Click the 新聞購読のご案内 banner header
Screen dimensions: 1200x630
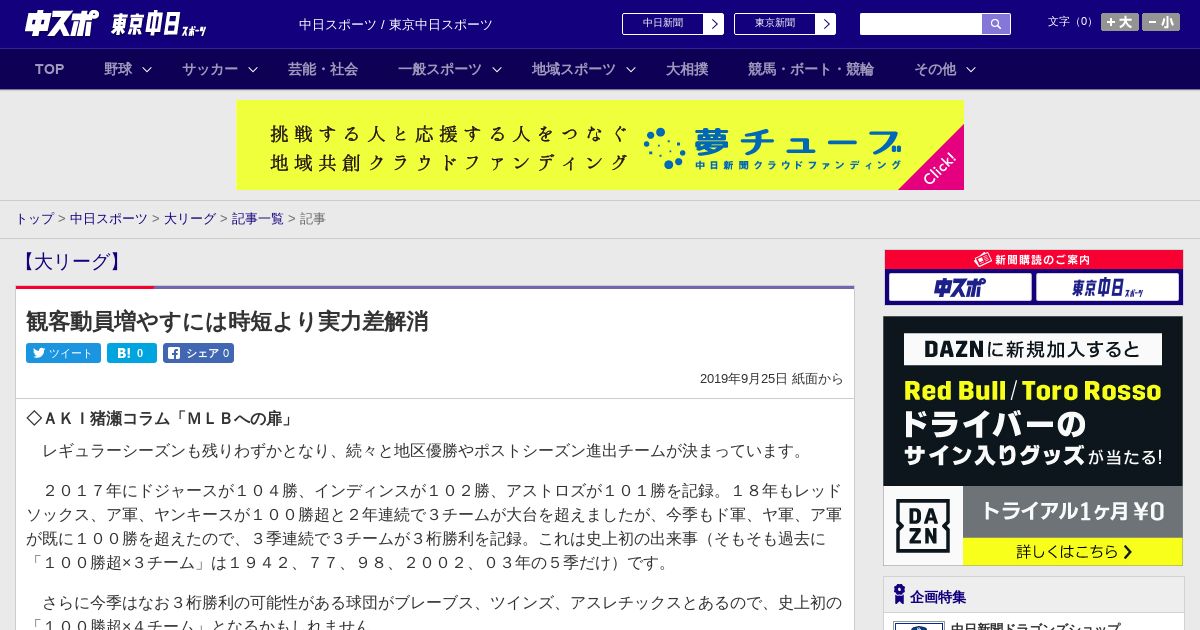click(1033, 260)
